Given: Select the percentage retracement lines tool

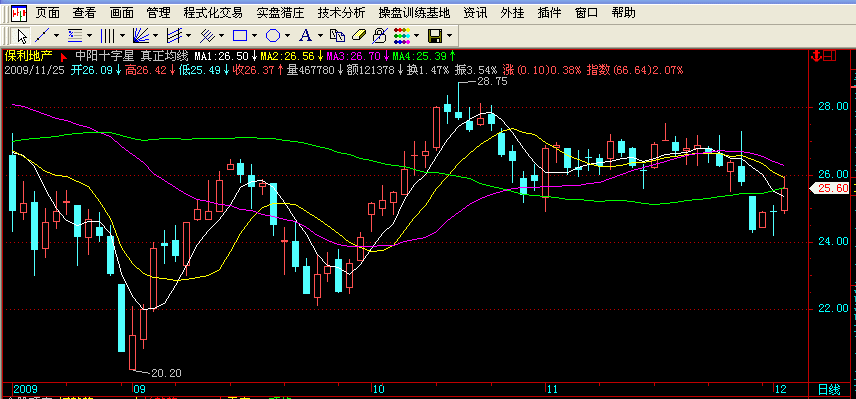Looking at the screenshot, I should pyautogui.click(x=75, y=37).
